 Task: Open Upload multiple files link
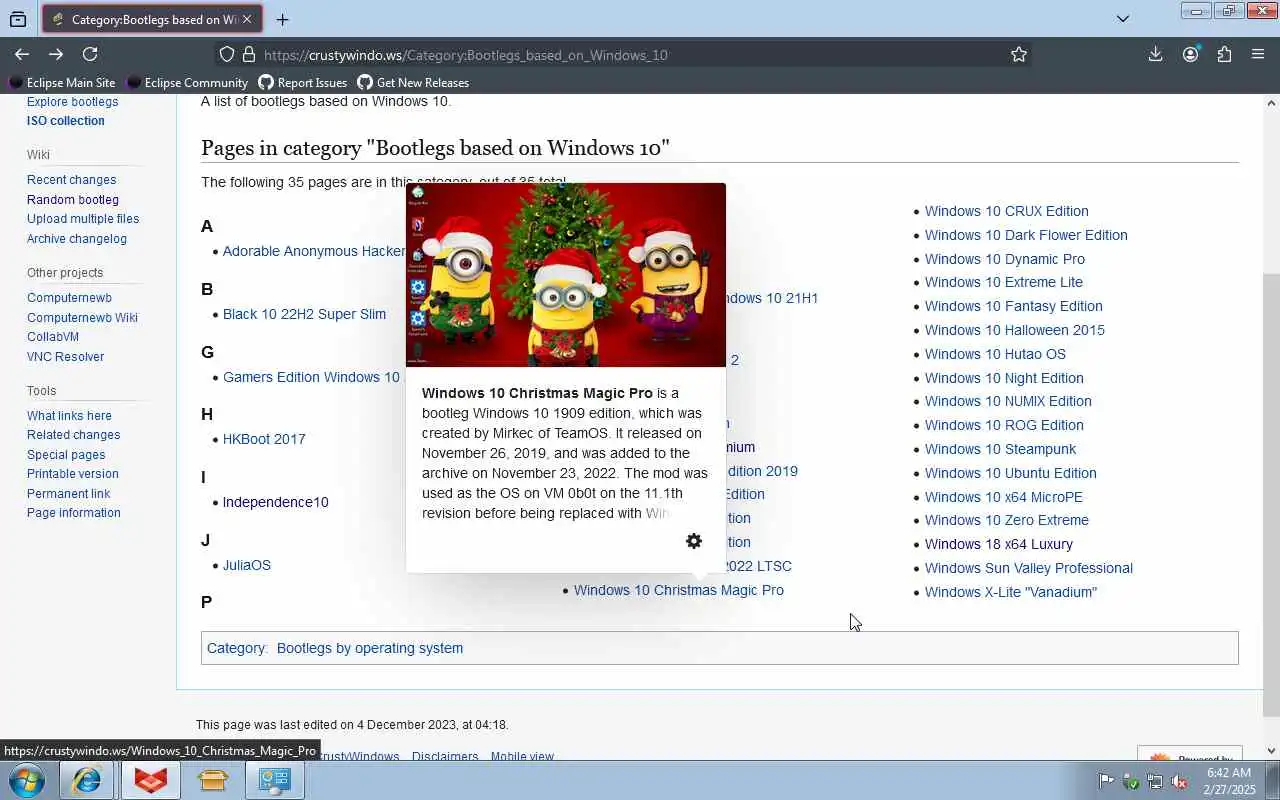(x=83, y=219)
